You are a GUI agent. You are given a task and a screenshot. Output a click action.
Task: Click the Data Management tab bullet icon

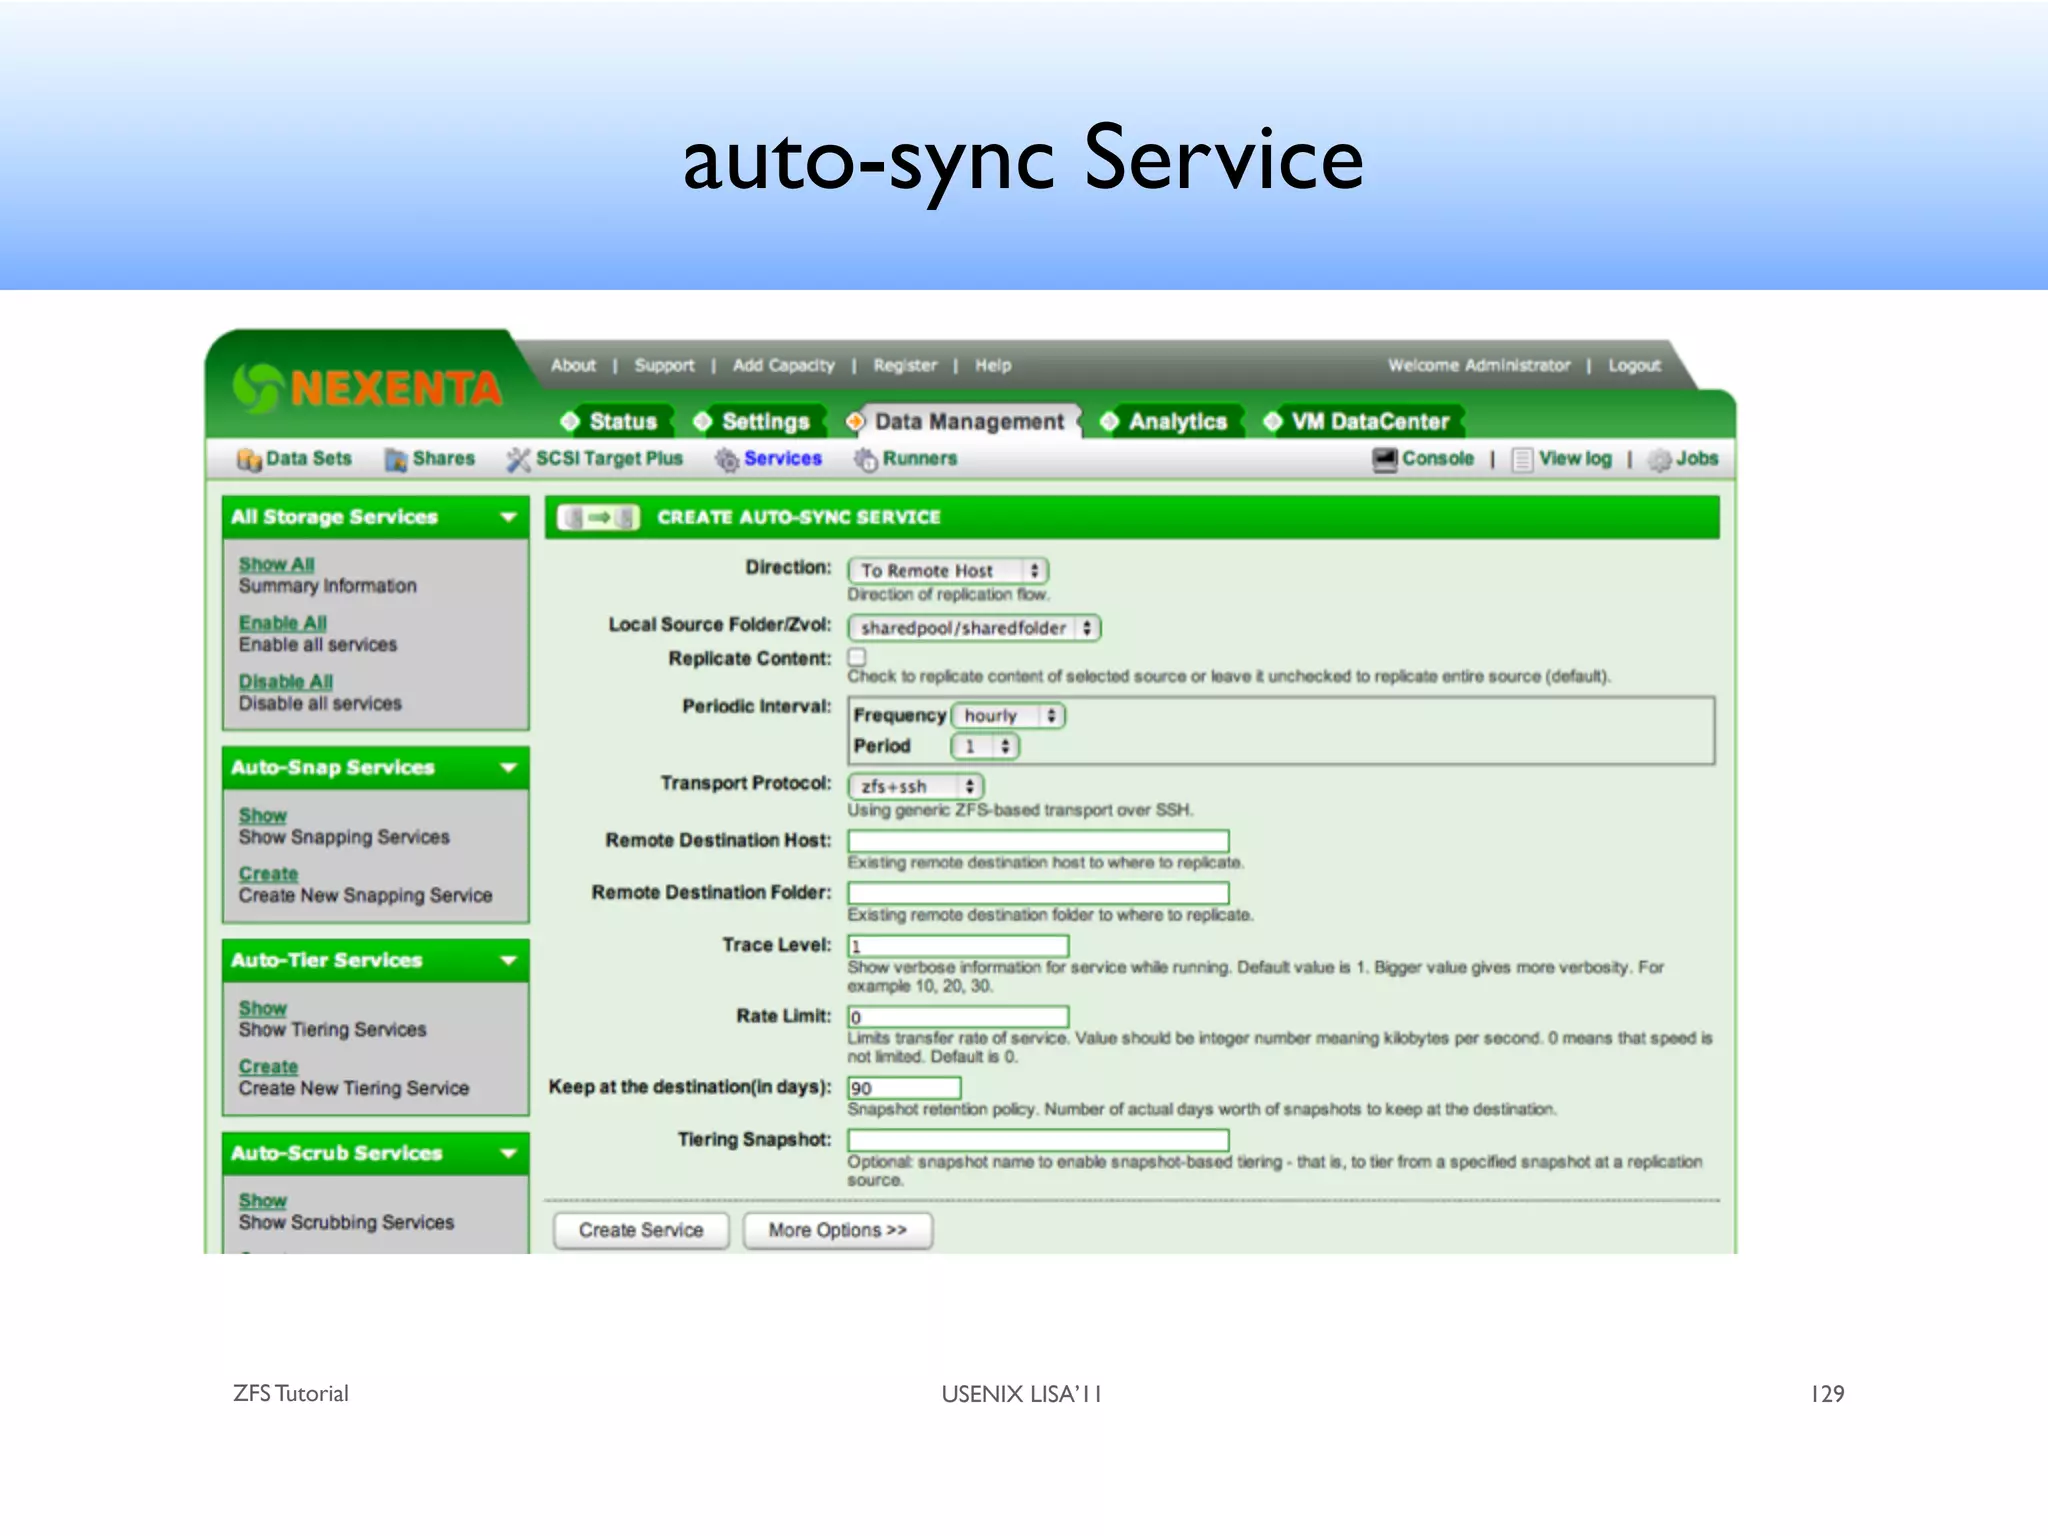855,421
